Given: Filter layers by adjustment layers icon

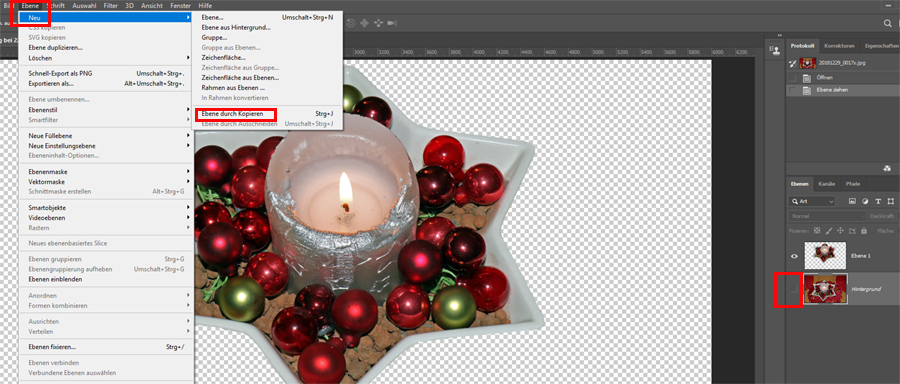Looking at the screenshot, I should coord(865,201).
